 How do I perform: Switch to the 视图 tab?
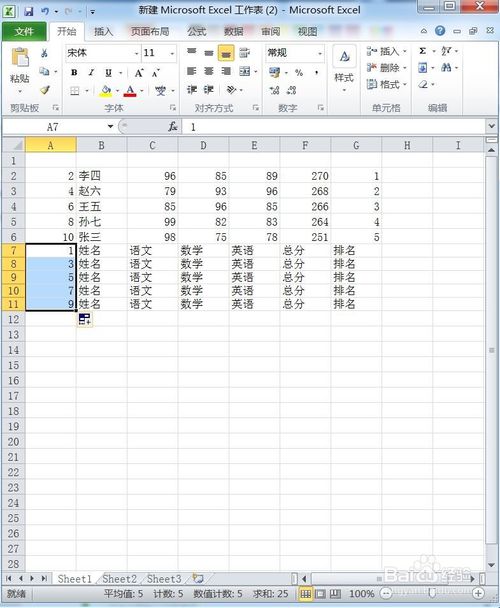click(307, 31)
